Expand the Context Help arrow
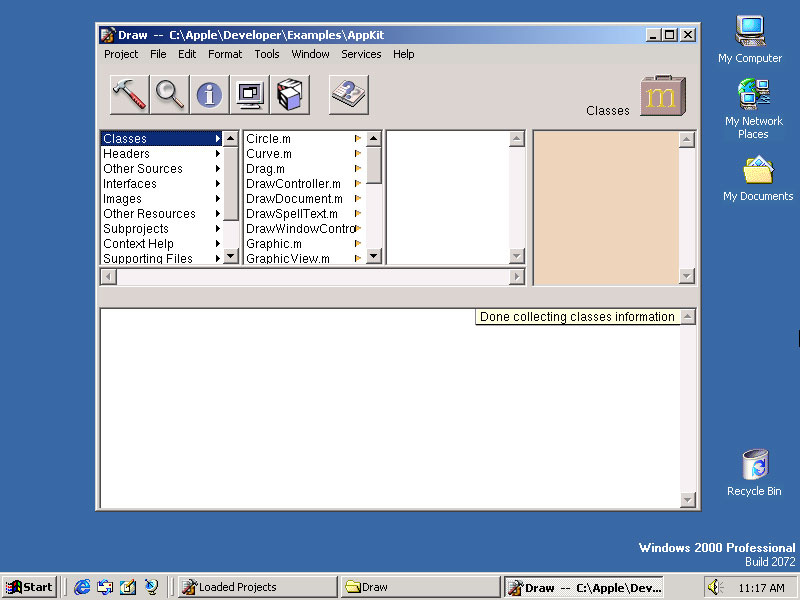This screenshot has height=600, width=800. [x=218, y=243]
